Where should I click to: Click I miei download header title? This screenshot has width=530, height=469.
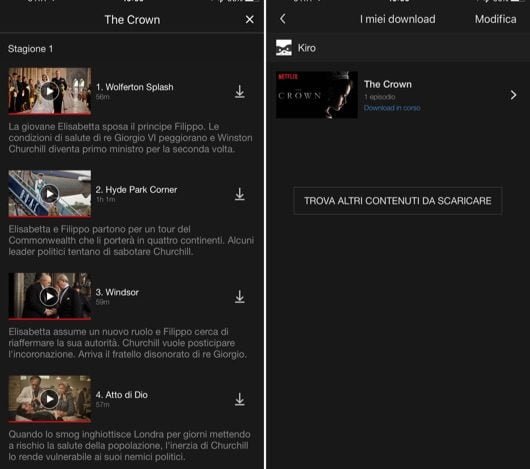pyautogui.click(x=398, y=19)
